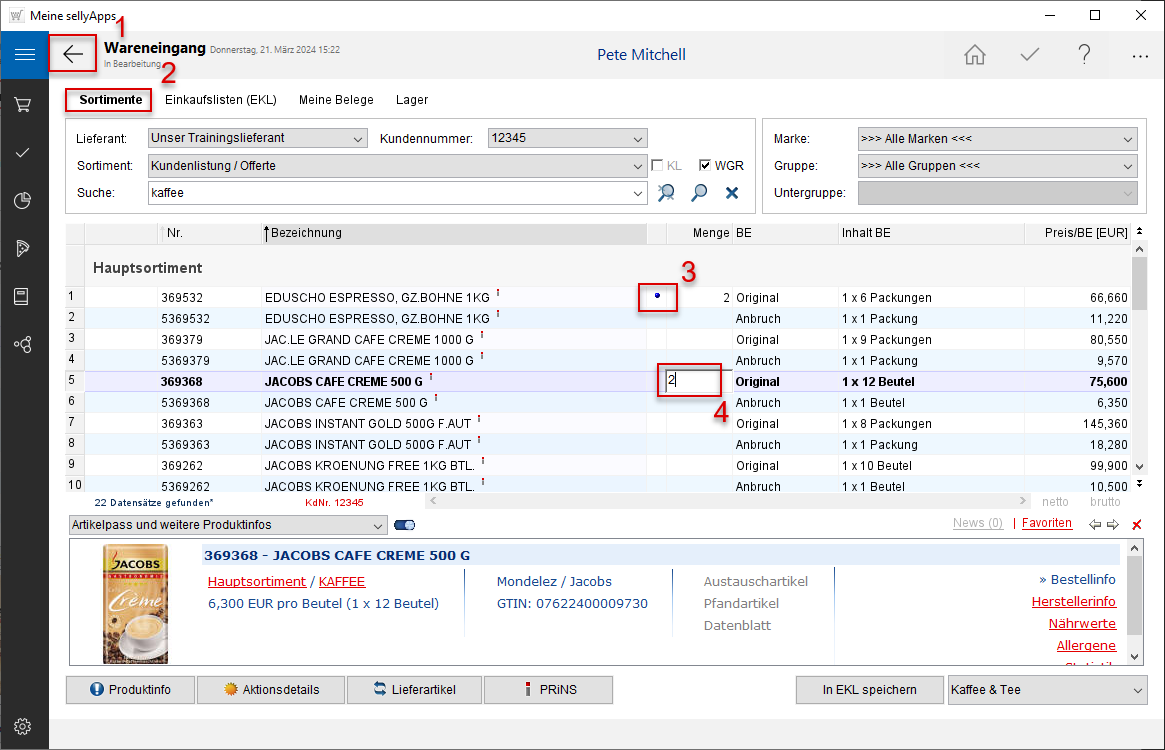1165x750 pixels.
Task: Open the shopping cart in sidebar
Action: point(23,104)
